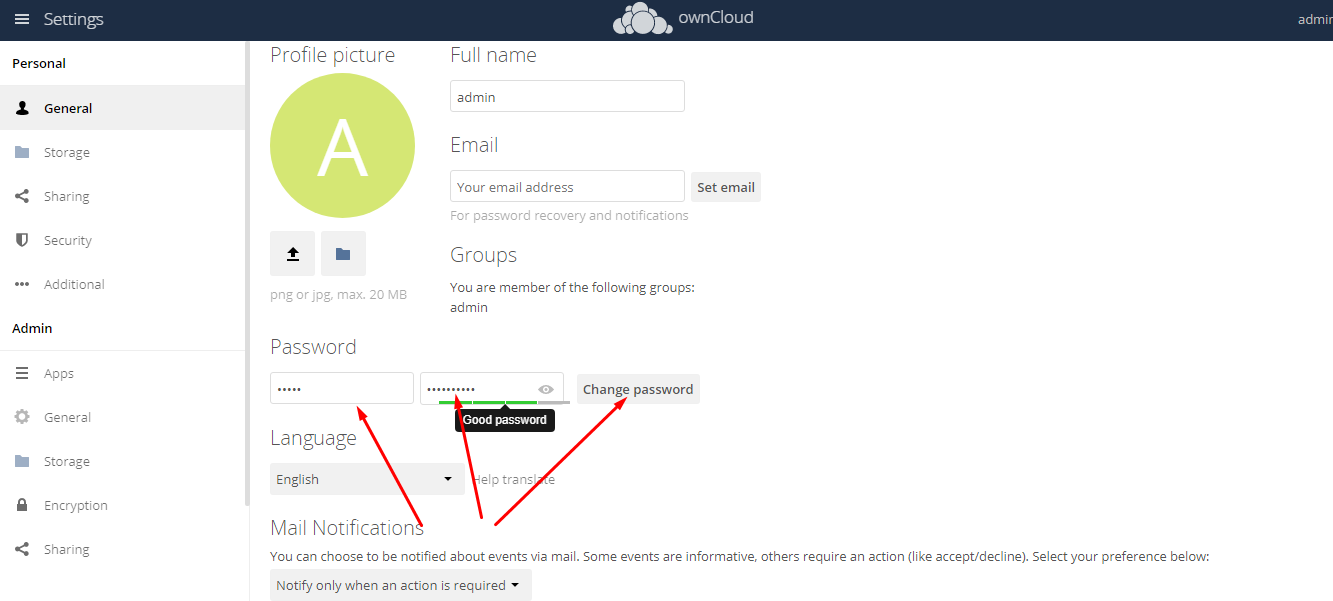Click the ownCloud logo in header
This screenshot has width=1333, height=601.
coord(683,19)
